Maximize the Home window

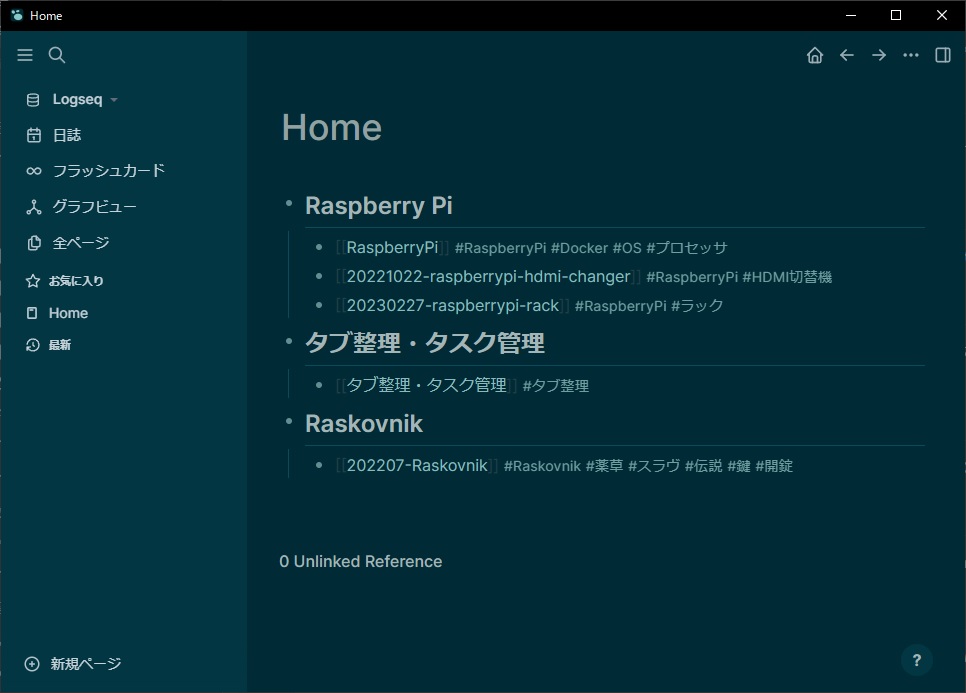point(896,15)
